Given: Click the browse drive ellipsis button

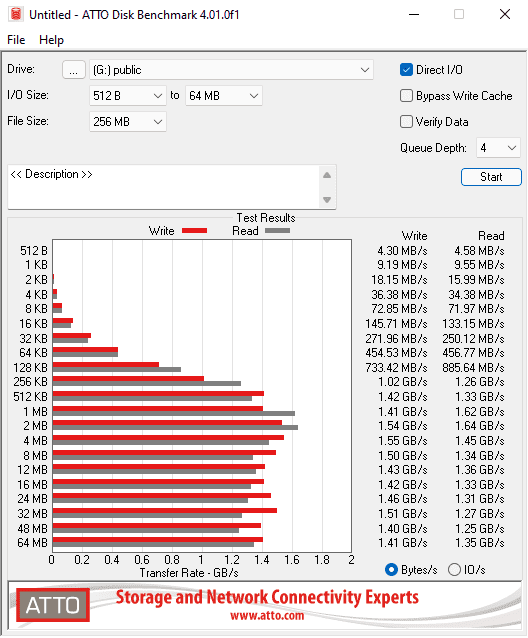Looking at the screenshot, I should (x=74, y=70).
